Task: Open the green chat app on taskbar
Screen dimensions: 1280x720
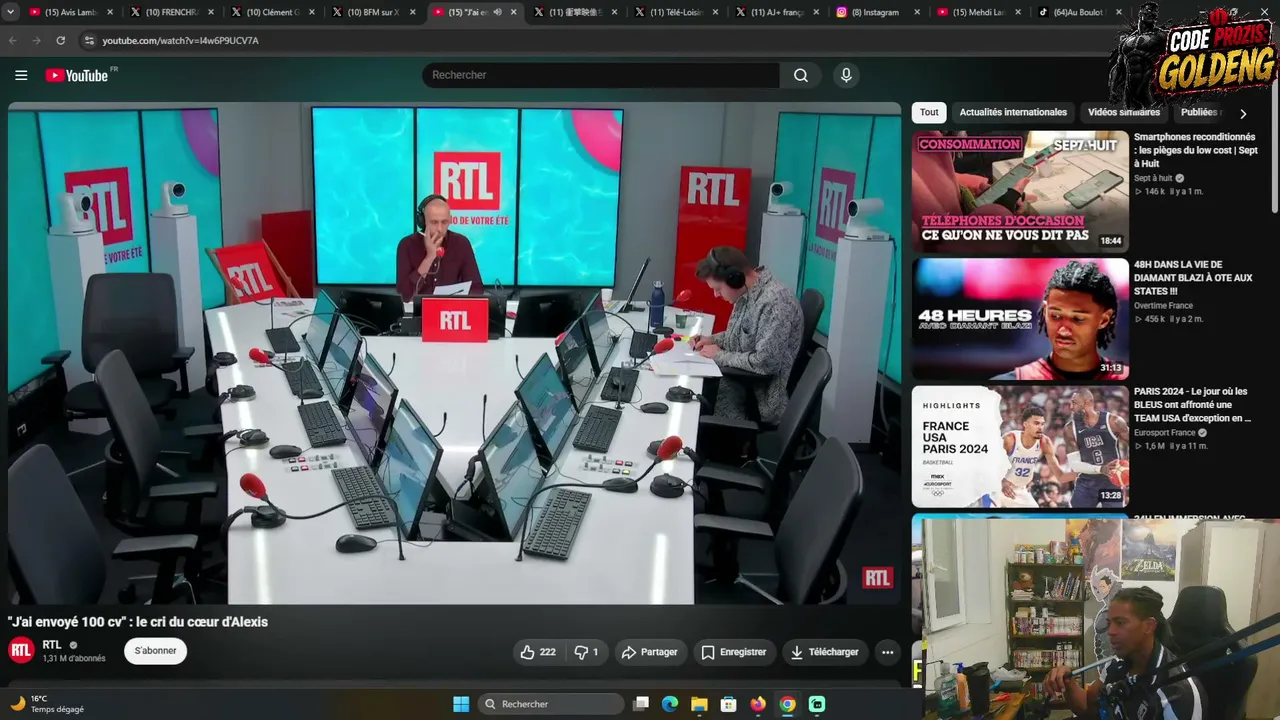Action: pos(817,704)
